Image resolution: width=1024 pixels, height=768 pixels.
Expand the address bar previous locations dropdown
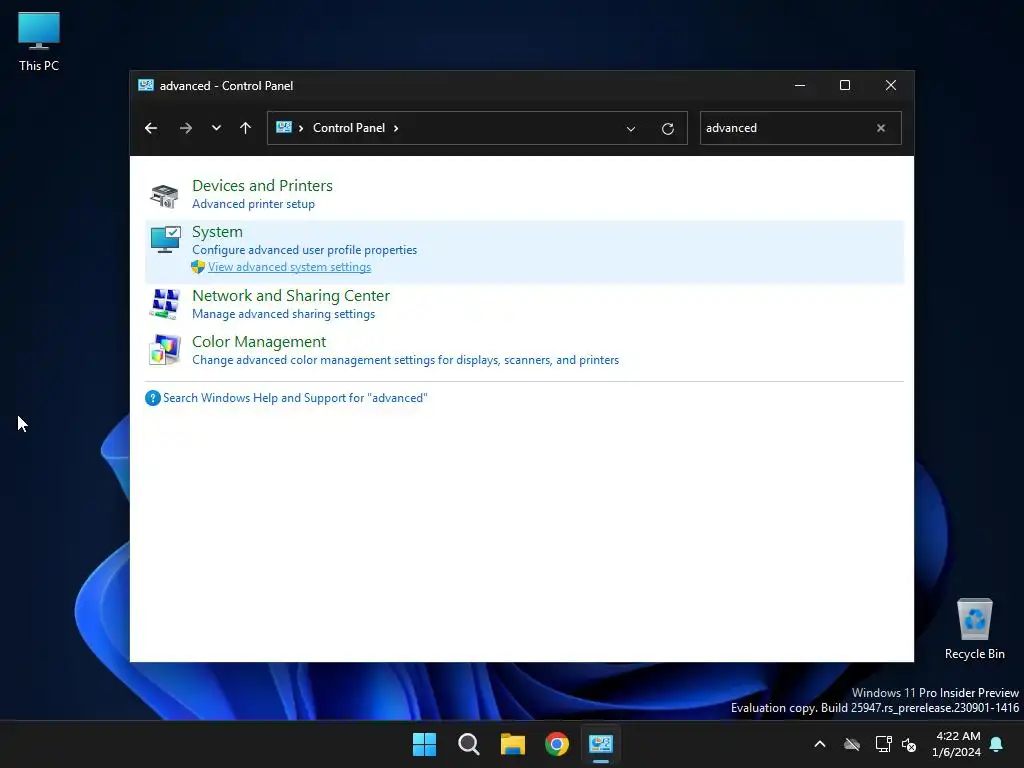(631, 129)
